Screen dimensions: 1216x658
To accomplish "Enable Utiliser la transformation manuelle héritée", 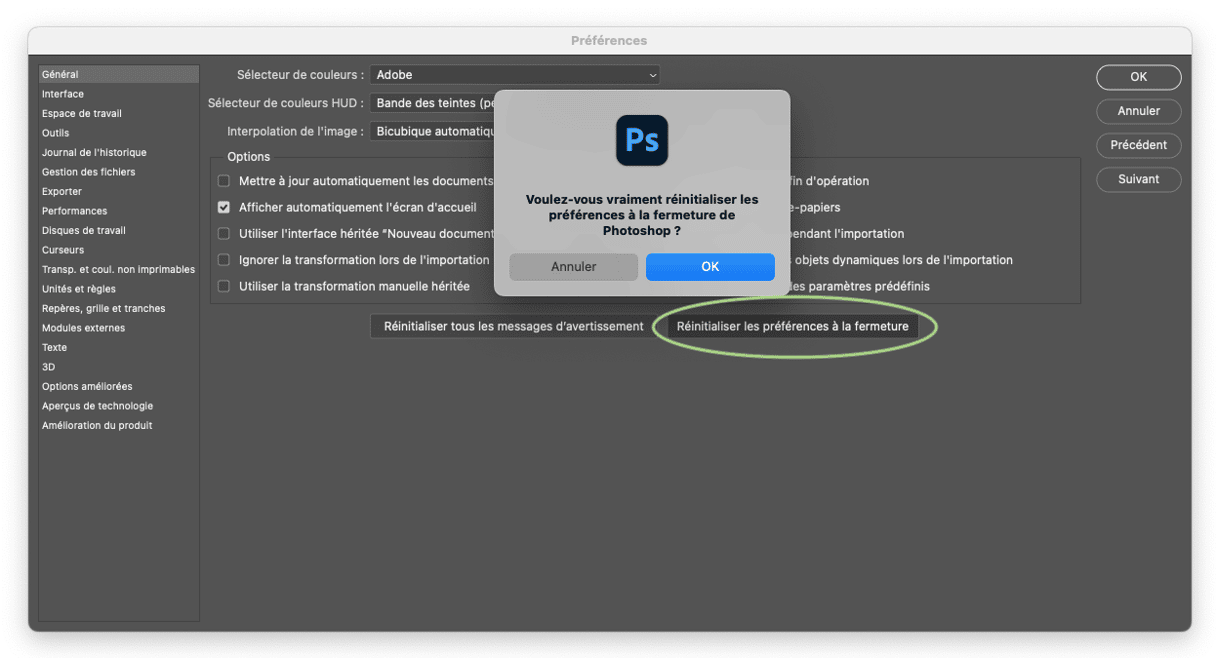I will 224,286.
